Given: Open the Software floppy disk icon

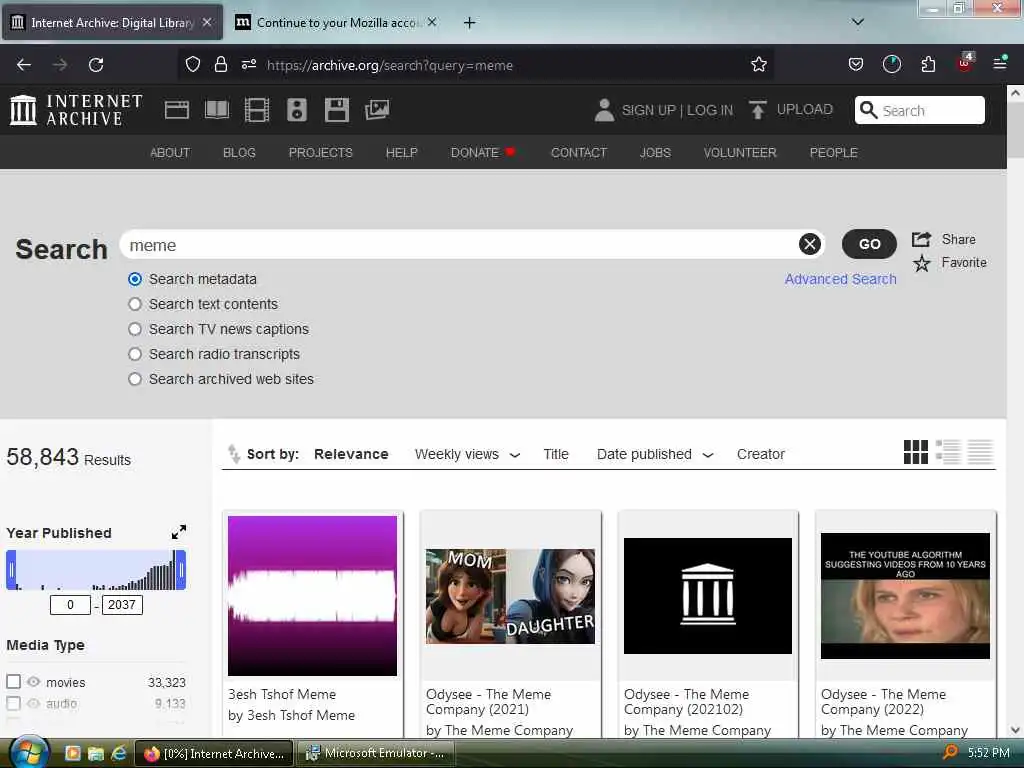Looking at the screenshot, I should pyautogui.click(x=337, y=110).
